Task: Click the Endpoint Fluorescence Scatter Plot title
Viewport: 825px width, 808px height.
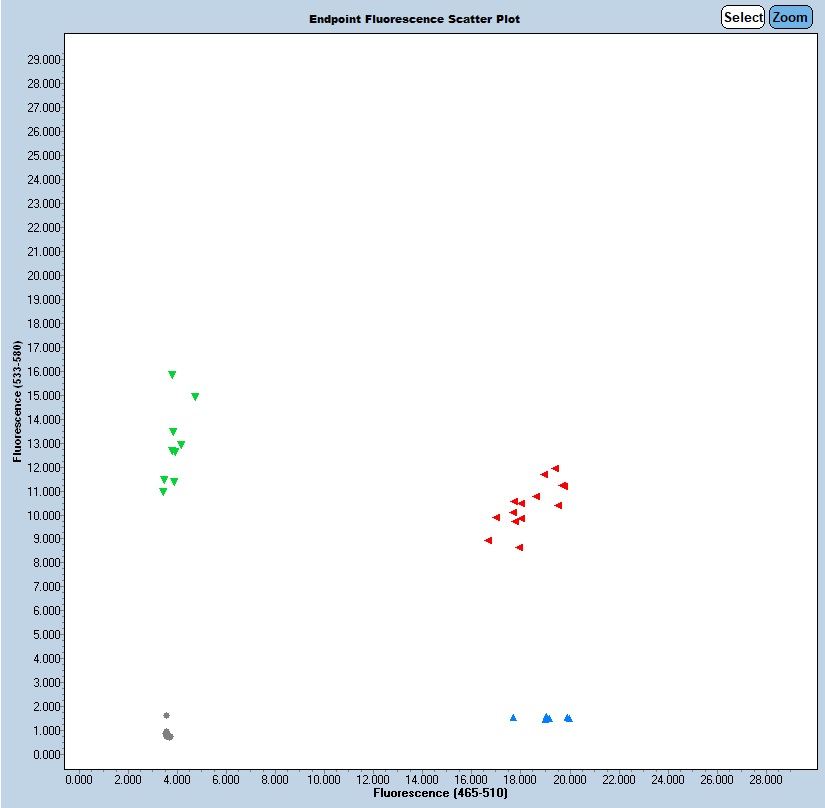Action: (414, 19)
